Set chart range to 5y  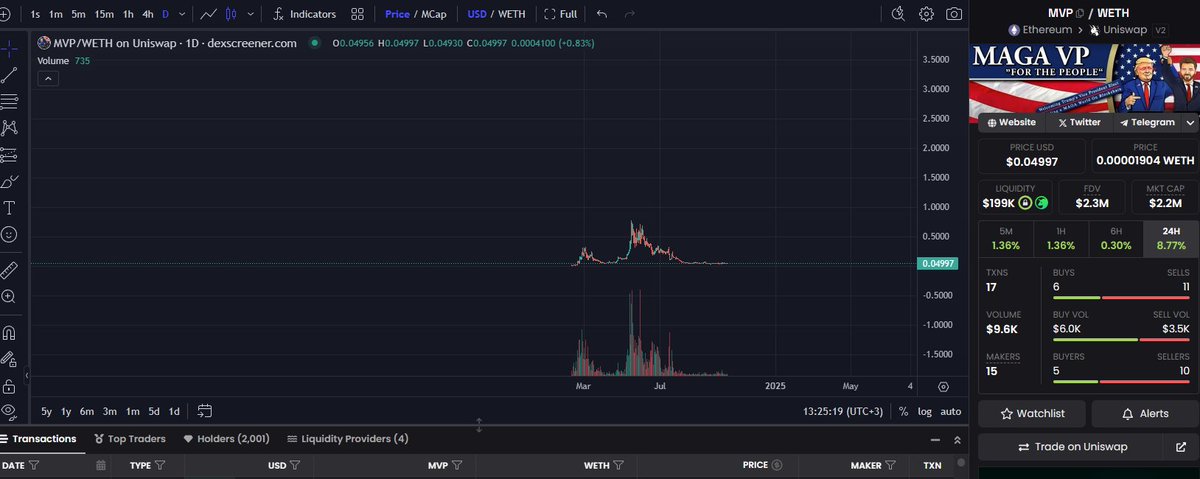tap(47, 411)
